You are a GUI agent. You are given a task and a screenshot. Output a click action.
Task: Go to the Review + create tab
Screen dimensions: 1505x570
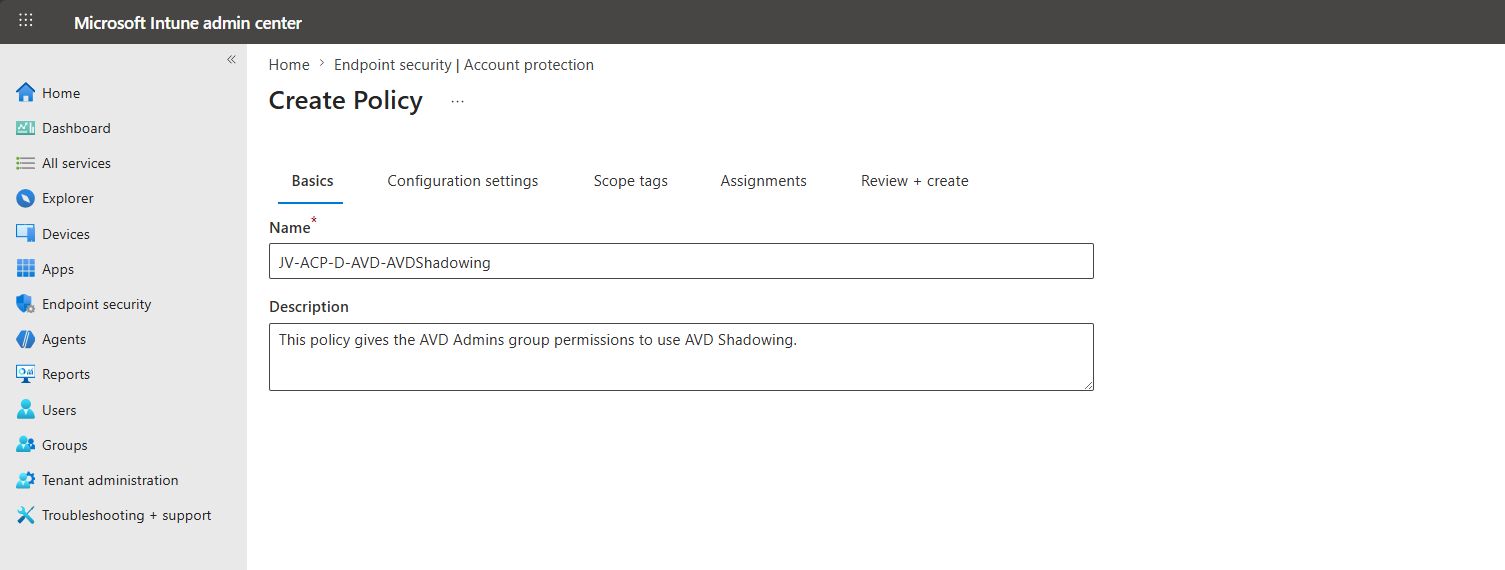pos(915,181)
